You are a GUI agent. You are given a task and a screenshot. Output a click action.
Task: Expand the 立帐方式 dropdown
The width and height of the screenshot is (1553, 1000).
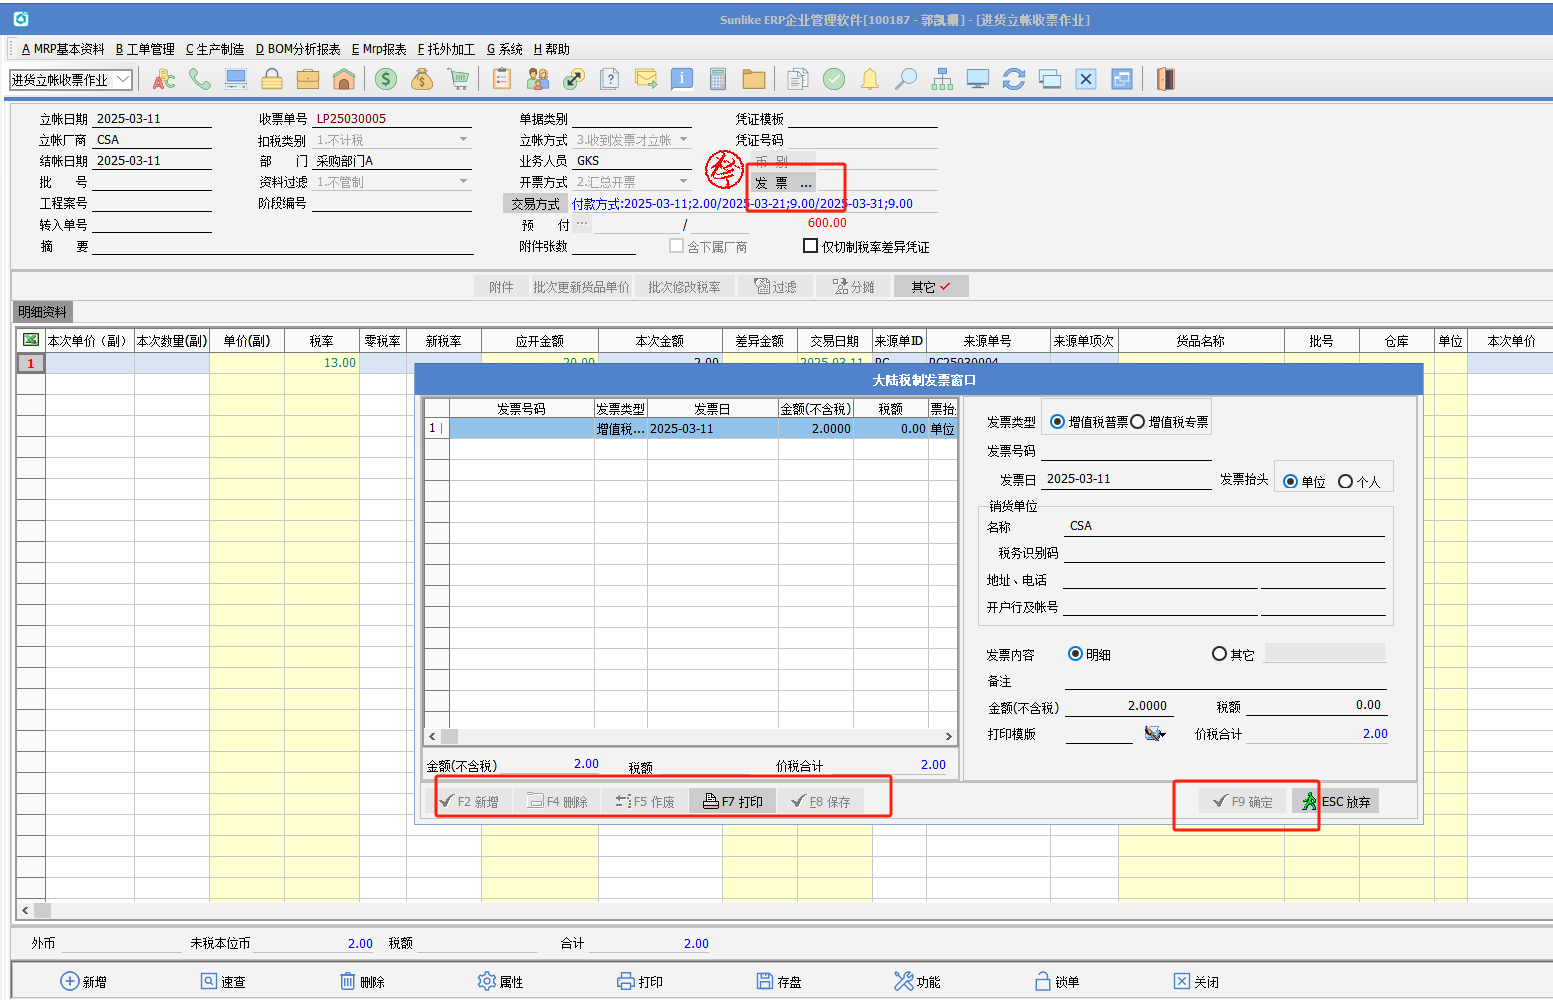(684, 140)
